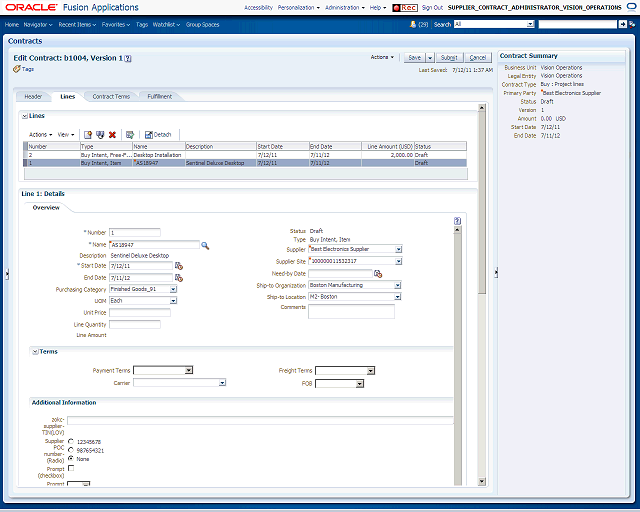Collapse the Terms section
This screenshot has width=640, height=512.
[35, 352]
